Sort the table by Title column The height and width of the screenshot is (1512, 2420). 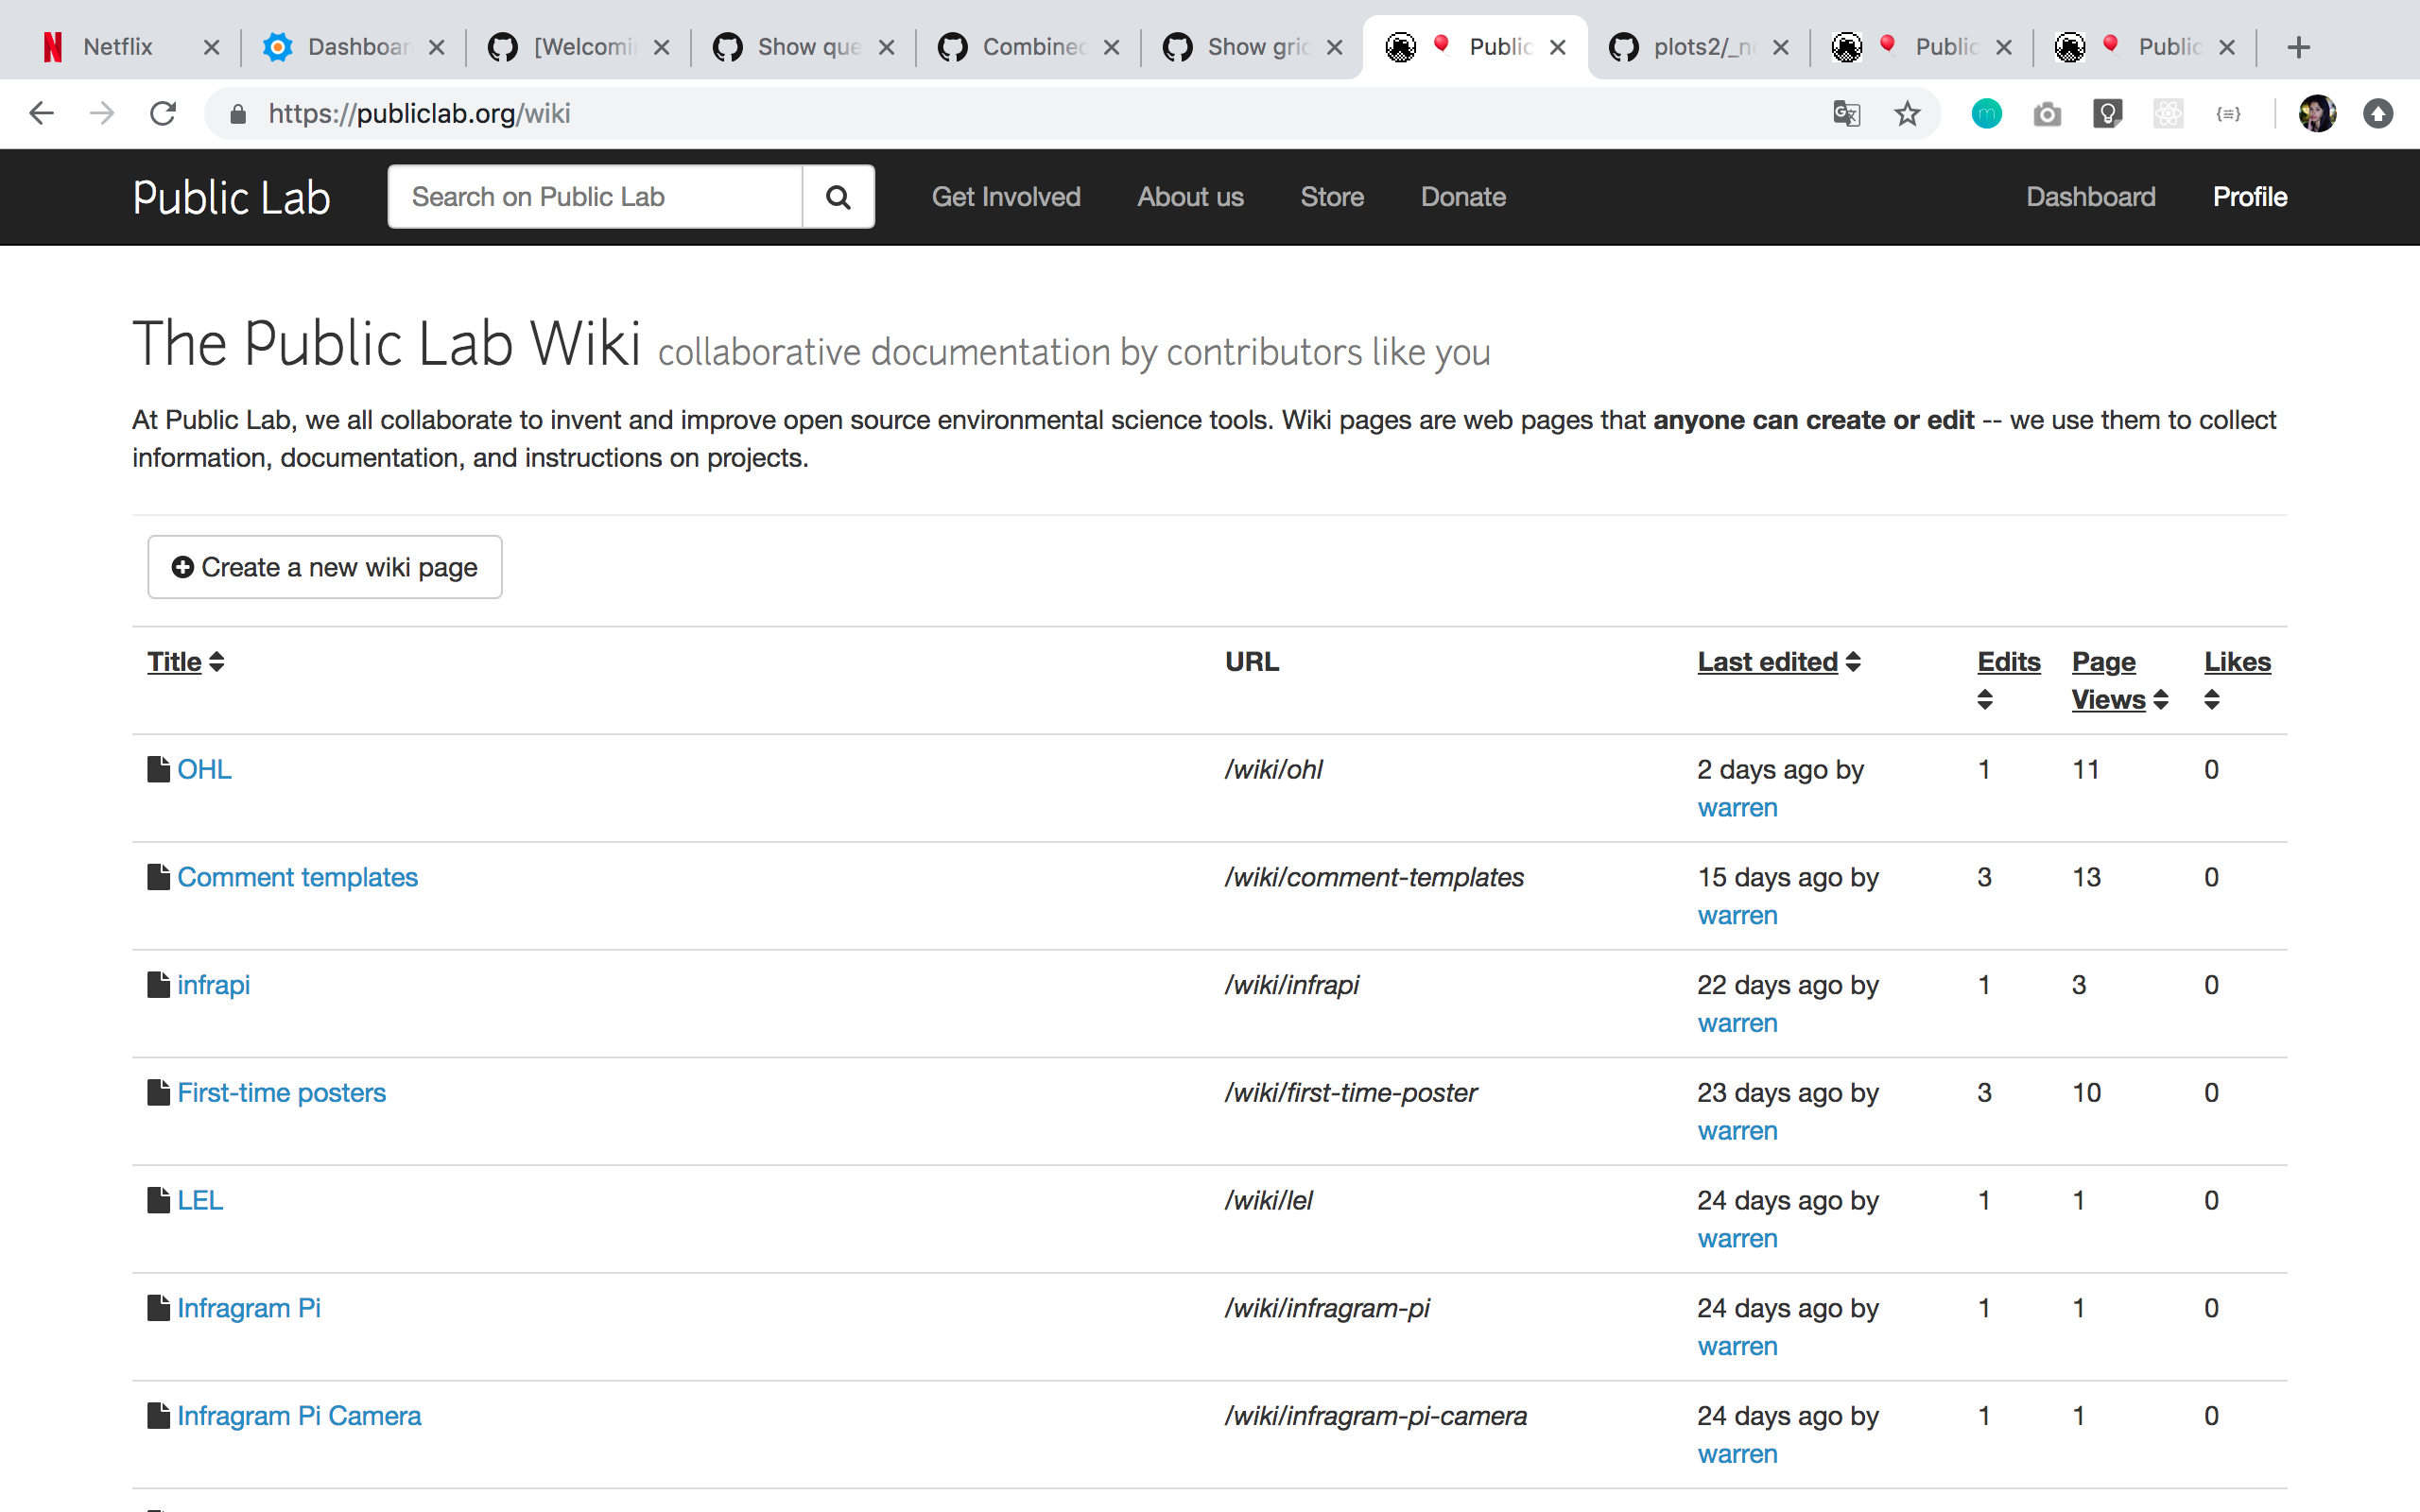pyautogui.click(x=173, y=661)
